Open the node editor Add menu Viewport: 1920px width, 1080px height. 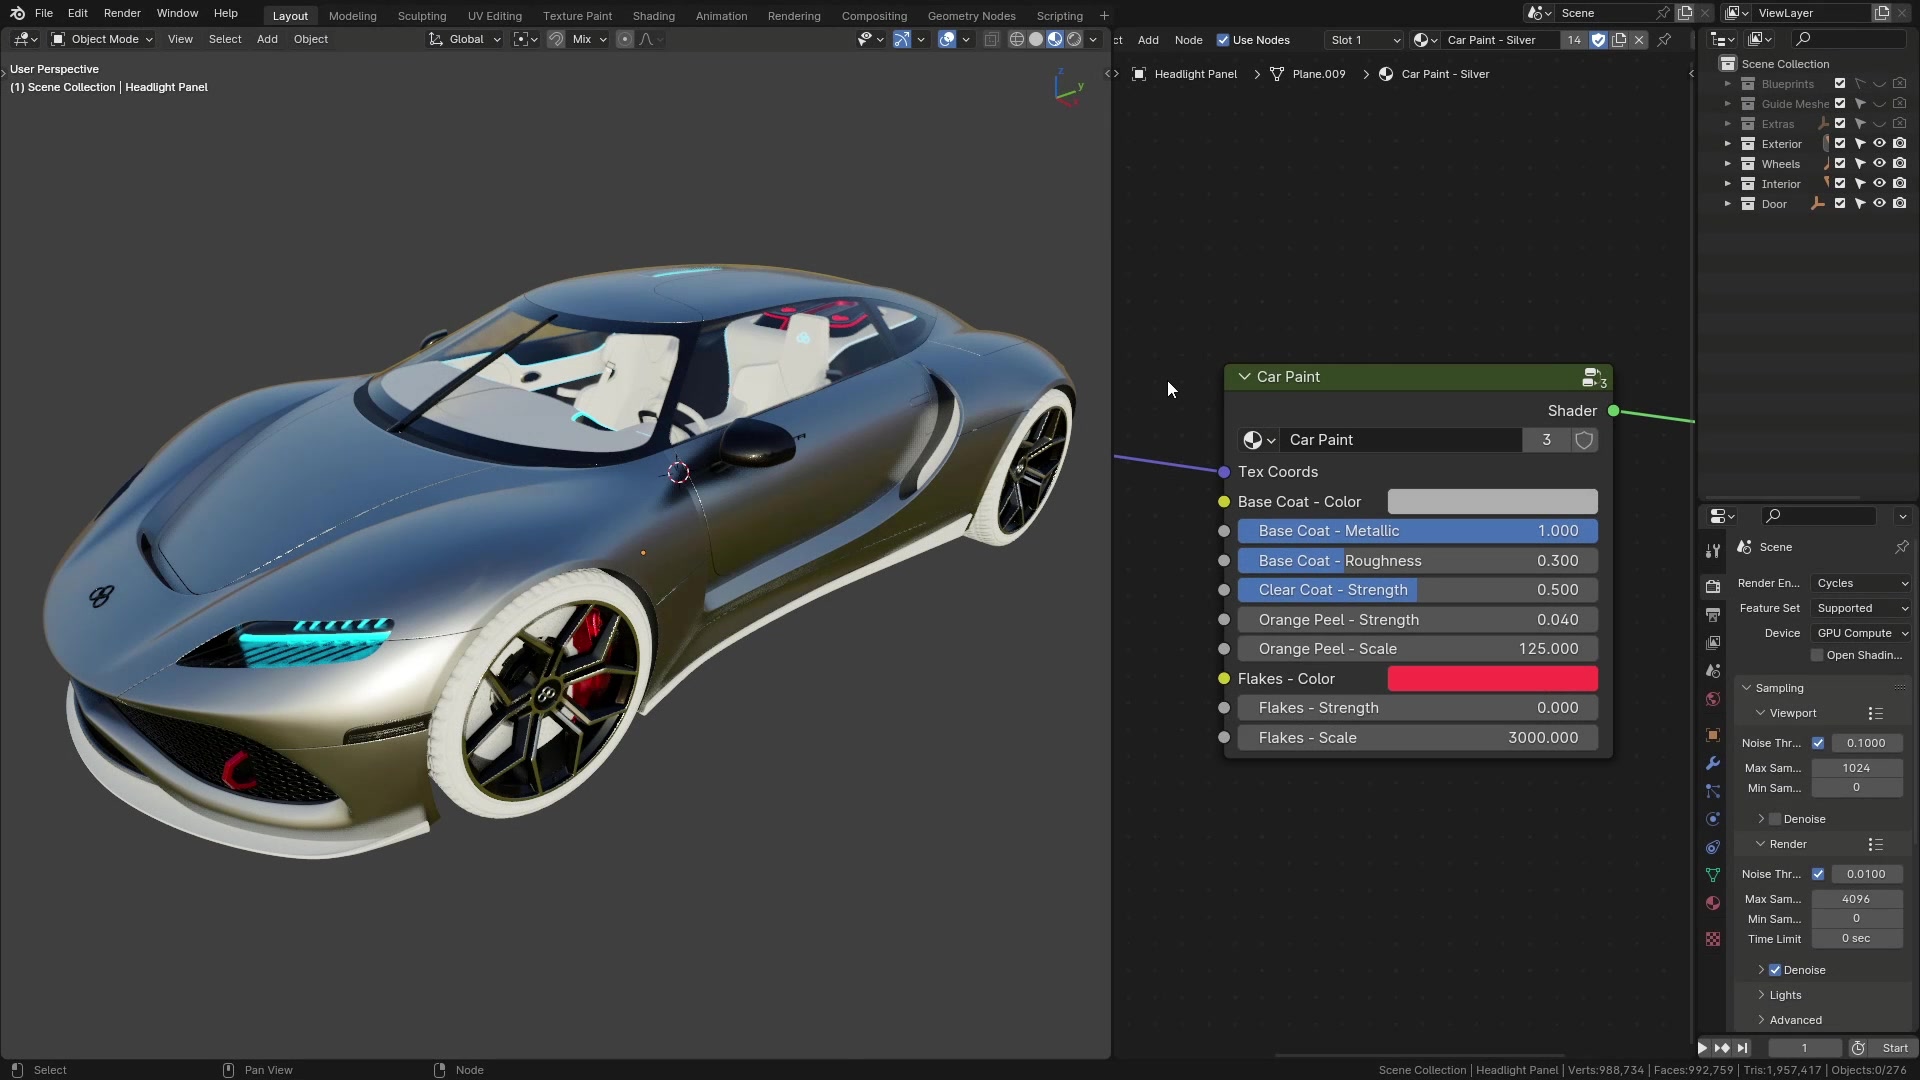(1148, 40)
